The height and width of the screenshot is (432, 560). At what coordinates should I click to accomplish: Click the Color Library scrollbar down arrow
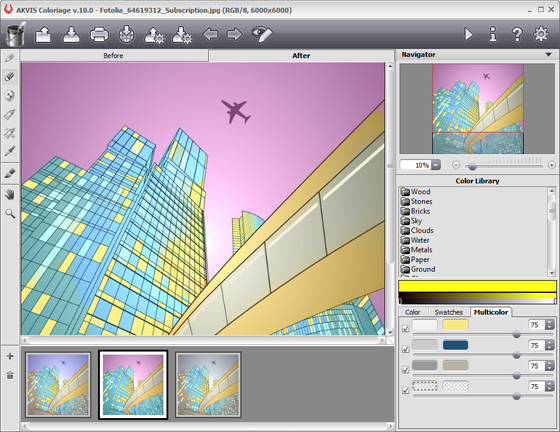pyautogui.click(x=551, y=273)
